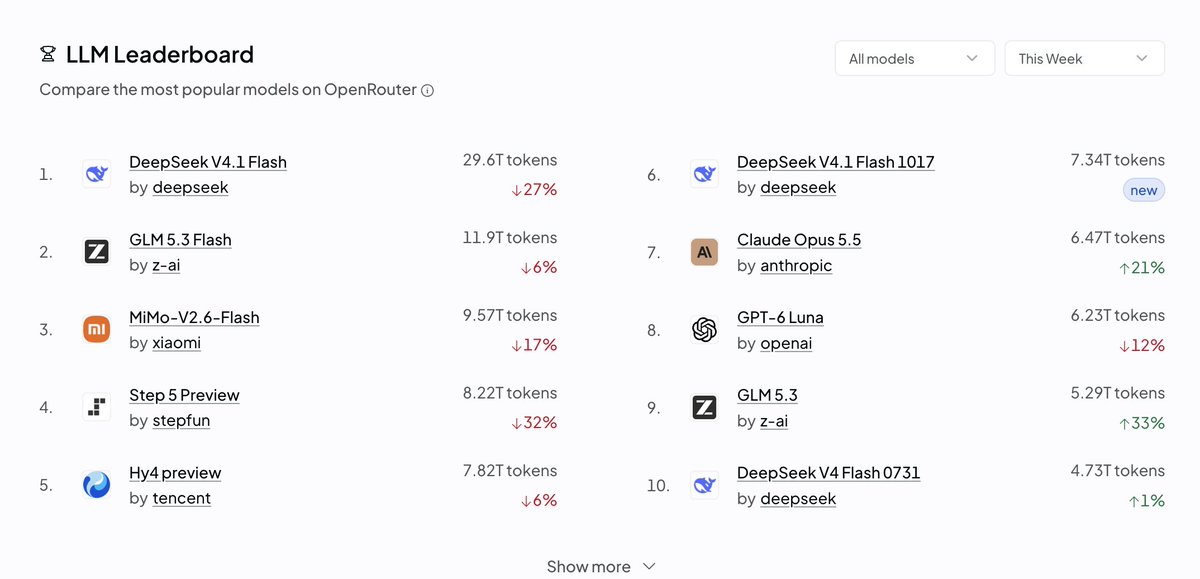Click the info icon after the OpenRouter subtitle
The height and width of the screenshot is (579, 1200).
[x=427, y=90]
